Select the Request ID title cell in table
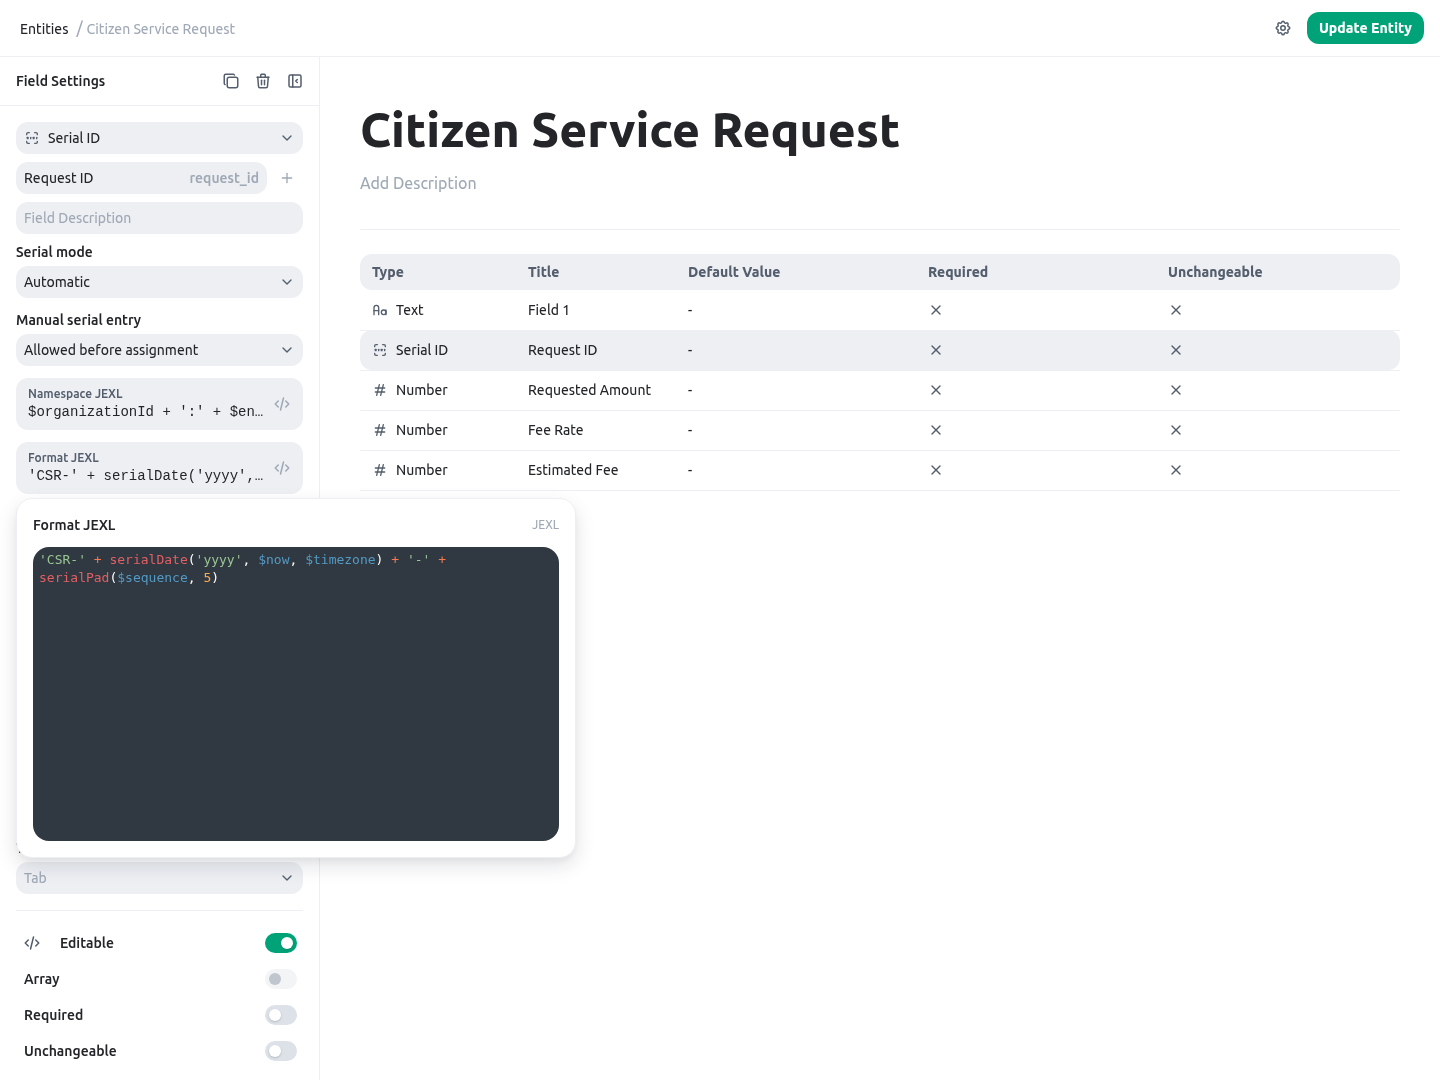1440x1080 pixels. point(562,350)
